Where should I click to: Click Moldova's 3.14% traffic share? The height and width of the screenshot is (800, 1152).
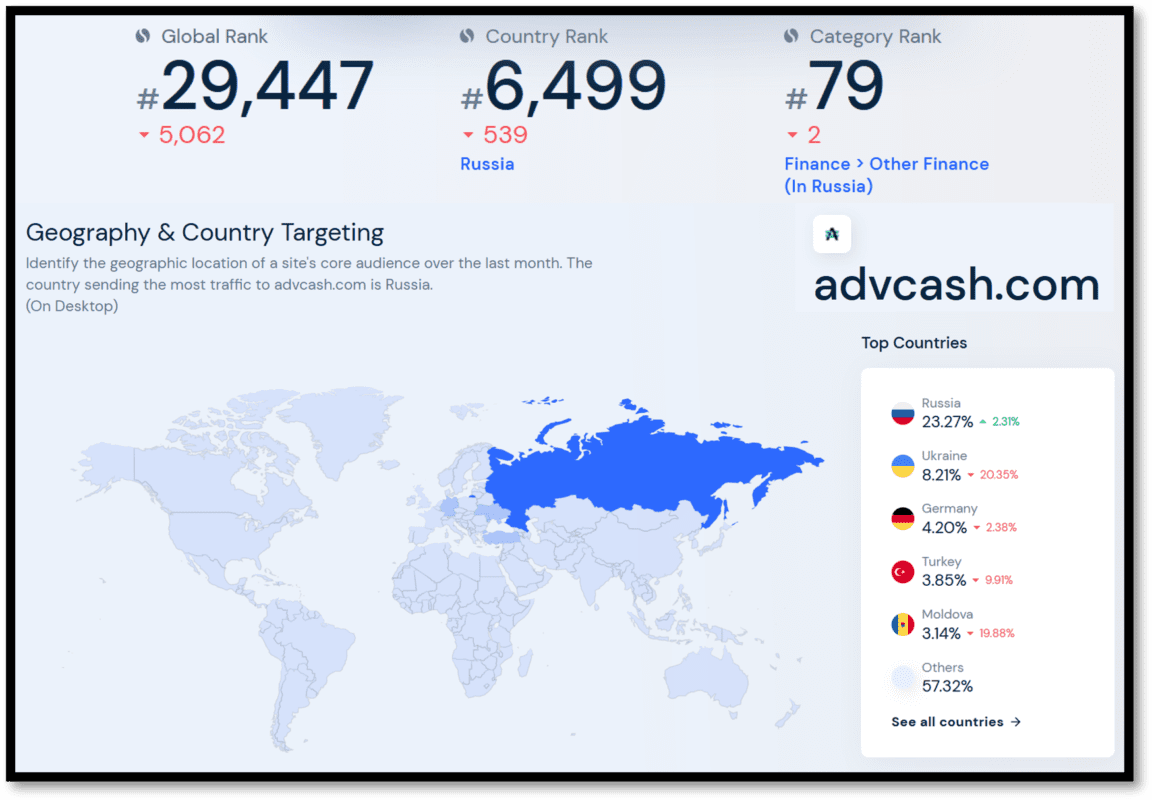[941, 633]
